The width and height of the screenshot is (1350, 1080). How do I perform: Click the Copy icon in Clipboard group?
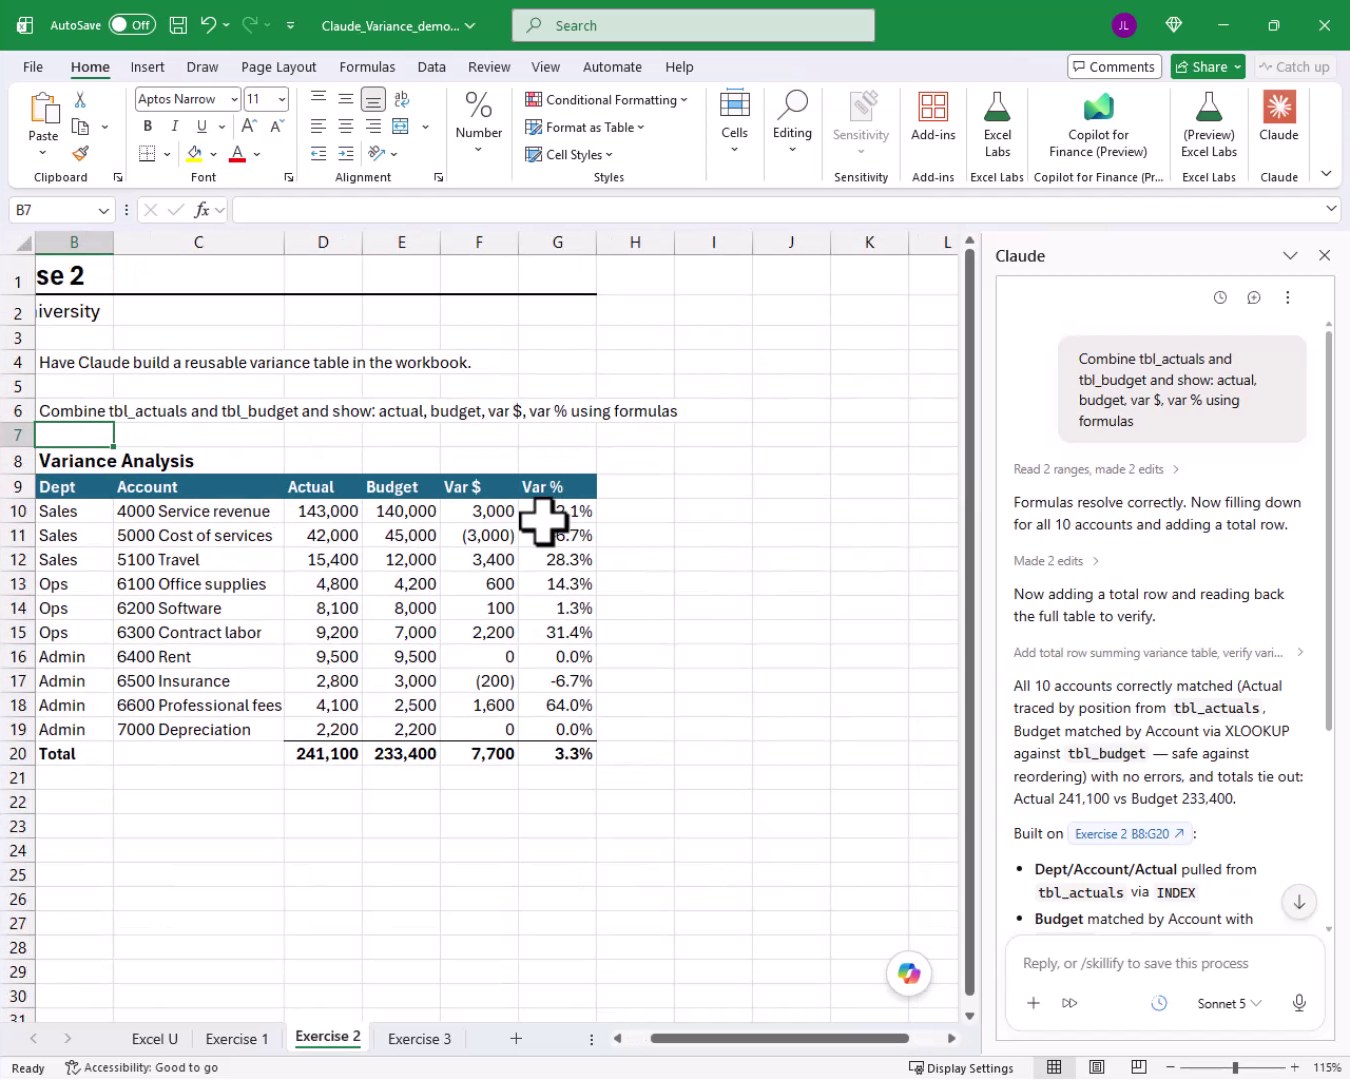click(x=80, y=126)
